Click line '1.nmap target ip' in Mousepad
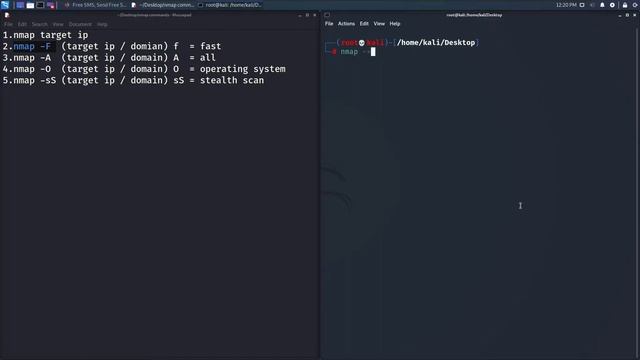This screenshot has width=640, height=360. coord(45,35)
